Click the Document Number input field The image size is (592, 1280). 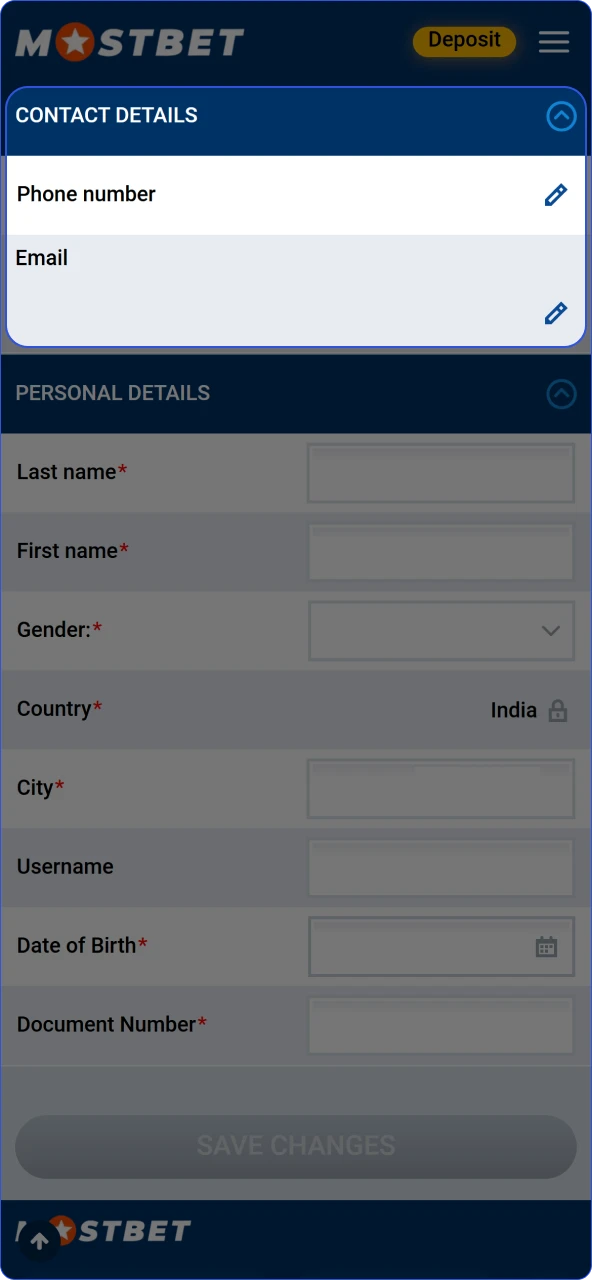[440, 1025]
